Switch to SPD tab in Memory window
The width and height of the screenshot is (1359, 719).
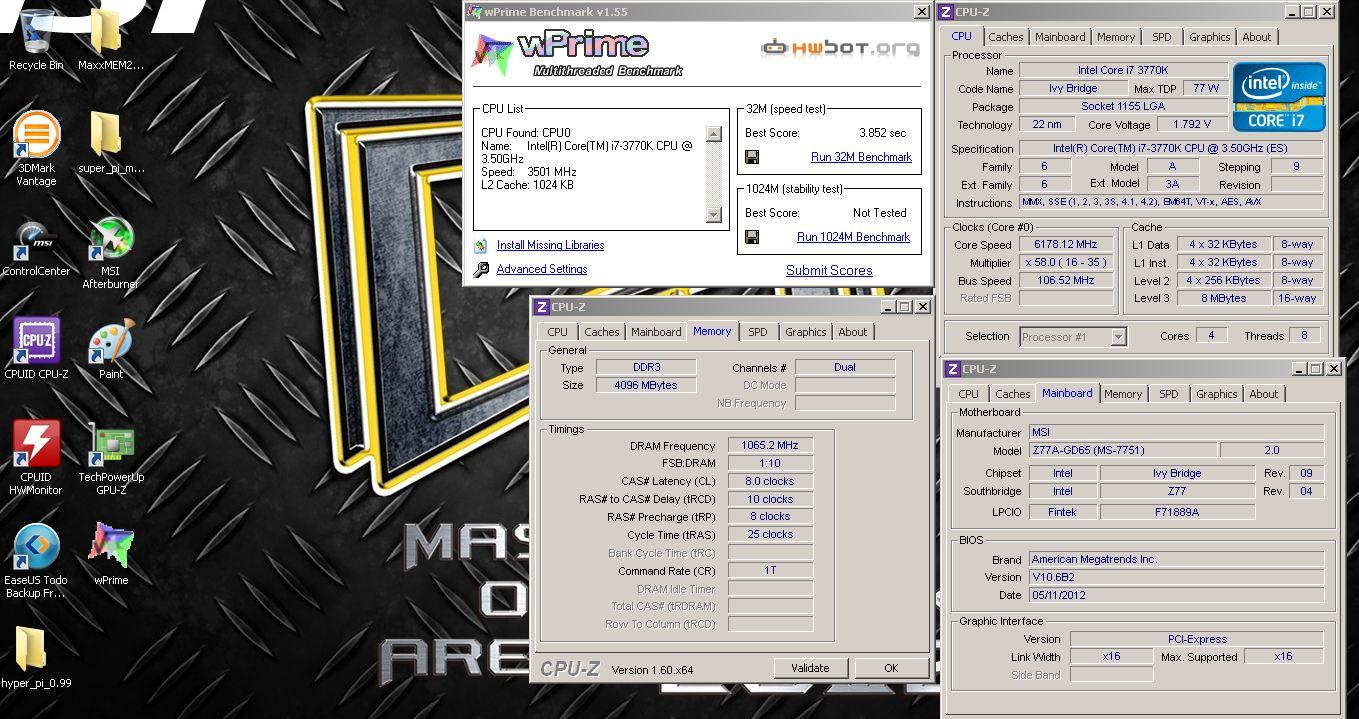click(758, 332)
